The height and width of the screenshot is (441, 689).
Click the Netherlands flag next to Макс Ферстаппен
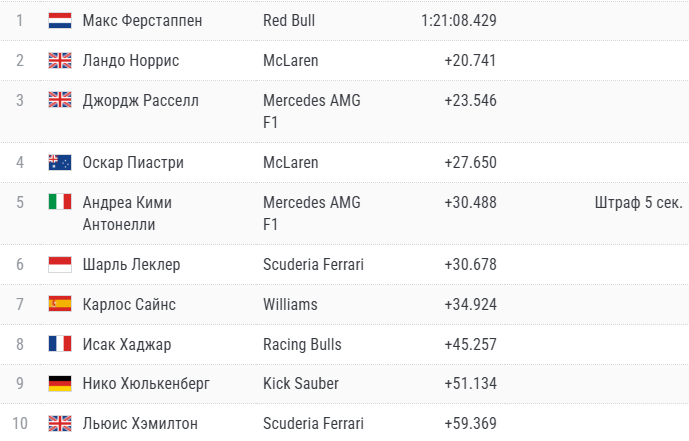point(60,20)
